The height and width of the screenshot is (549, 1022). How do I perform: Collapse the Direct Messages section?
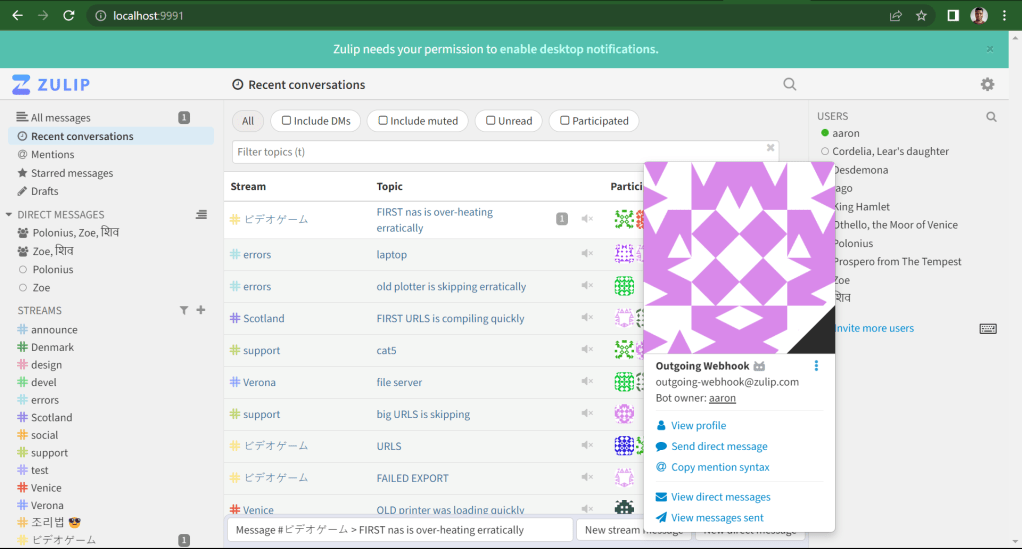[x=9, y=215]
